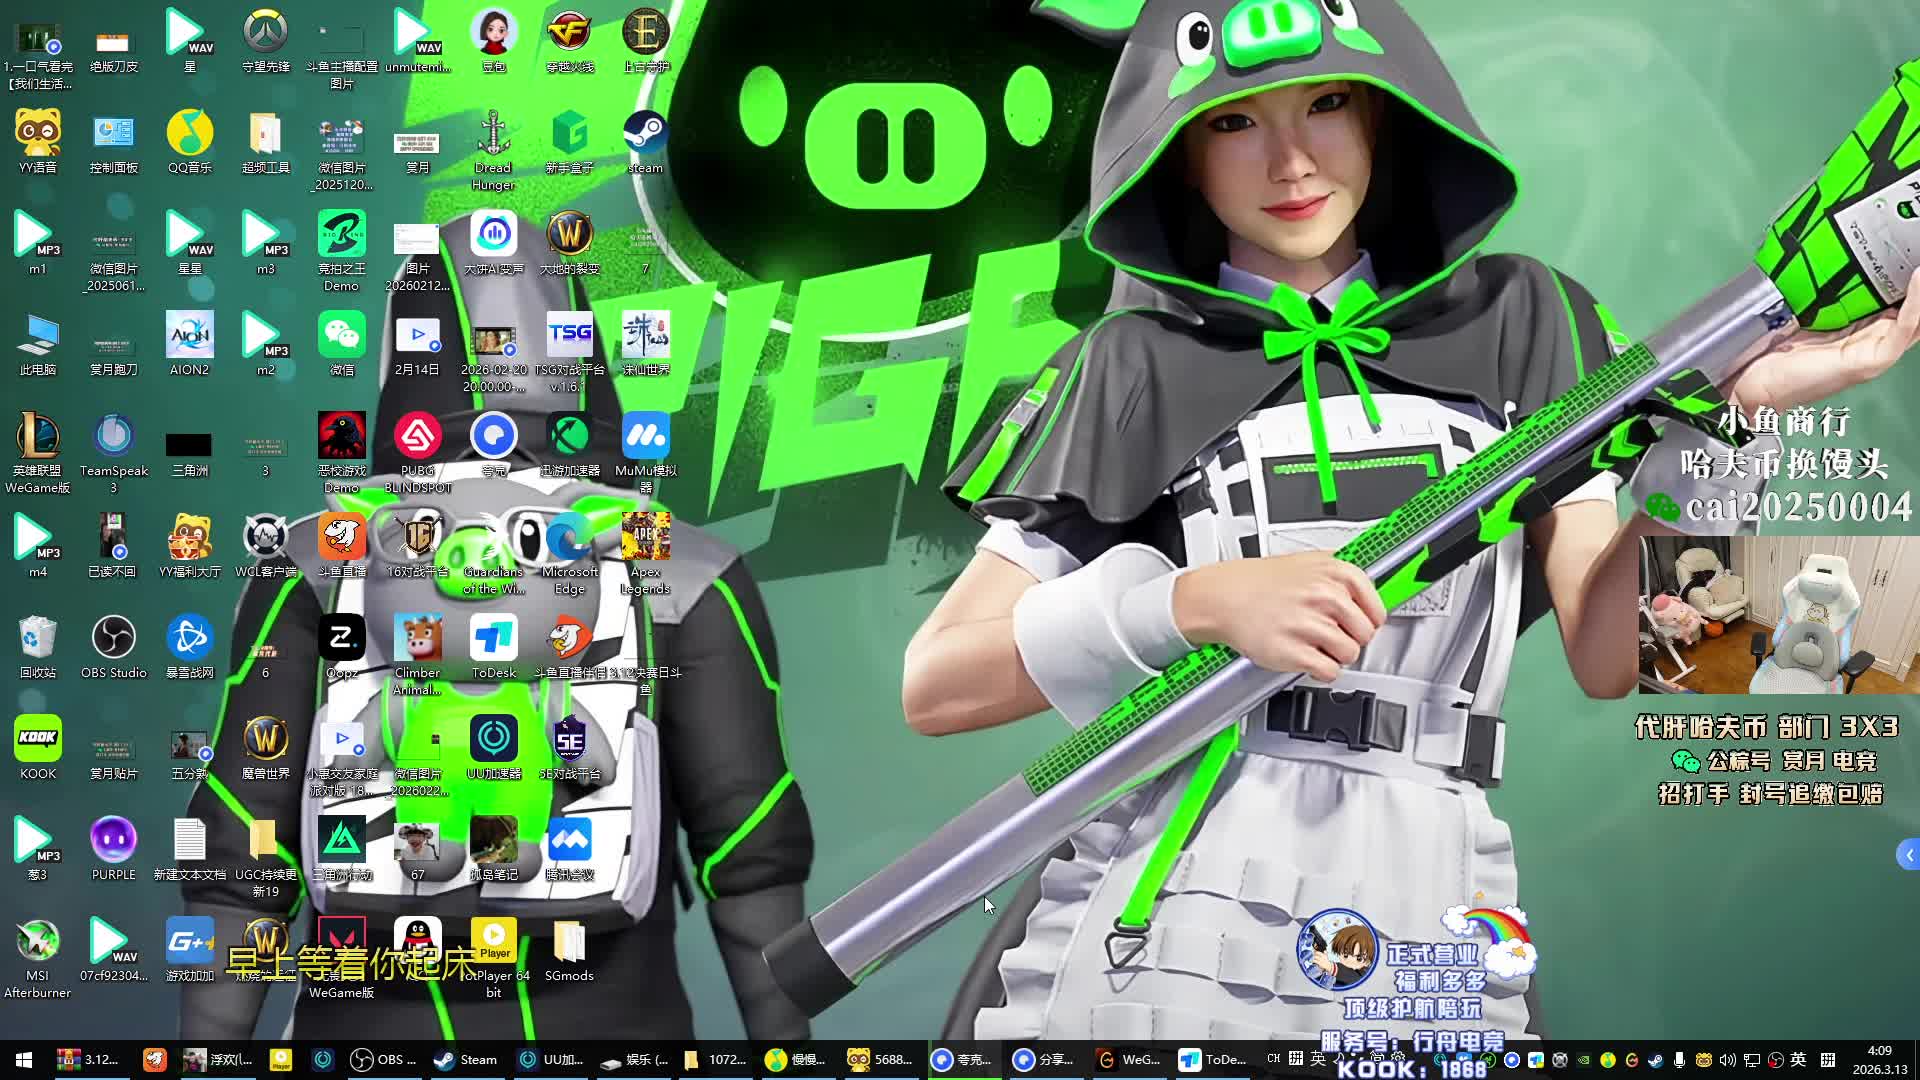
Task: Toggle the microphone tray icon
Action: [1679, 1060]
